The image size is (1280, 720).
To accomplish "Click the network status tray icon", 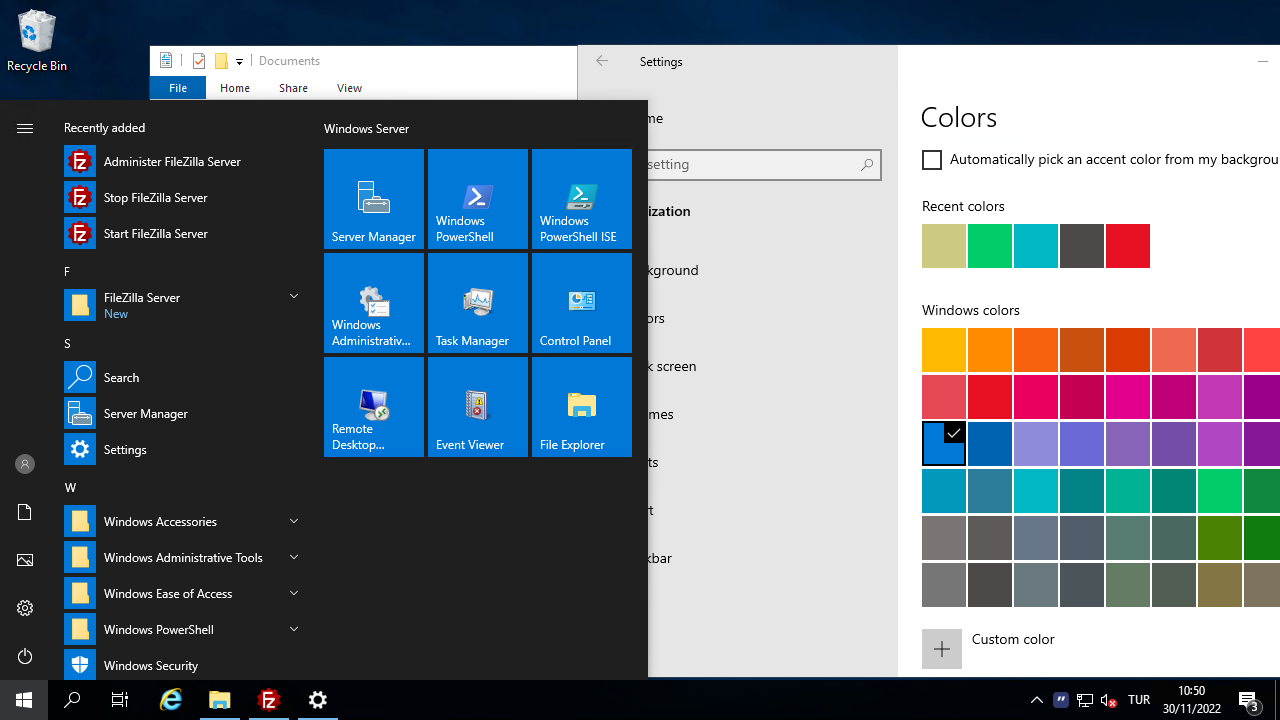I will pos(1085,700).
